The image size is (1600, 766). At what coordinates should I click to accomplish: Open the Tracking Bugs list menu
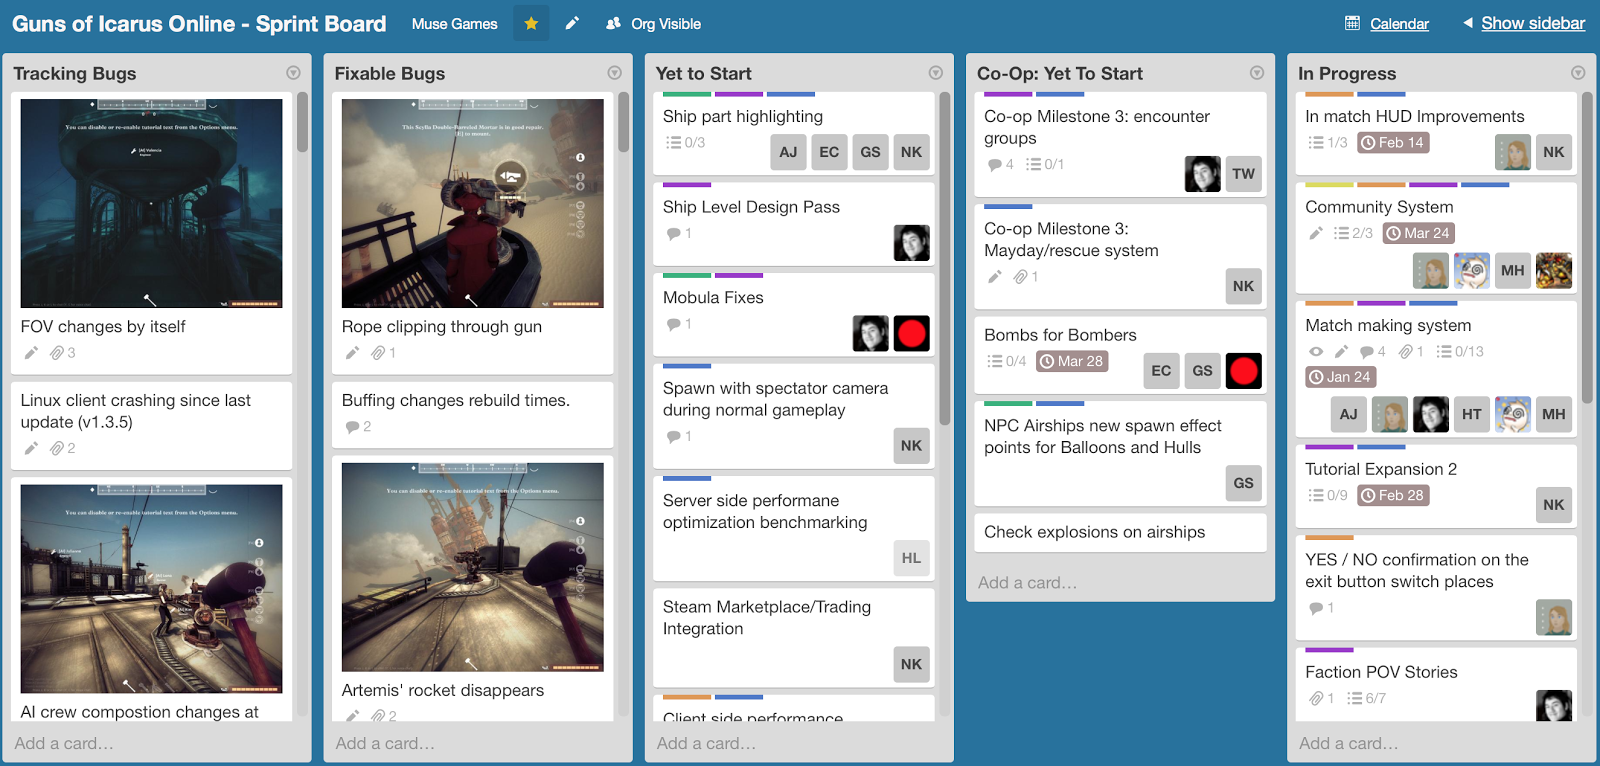(x=293, y=73)
